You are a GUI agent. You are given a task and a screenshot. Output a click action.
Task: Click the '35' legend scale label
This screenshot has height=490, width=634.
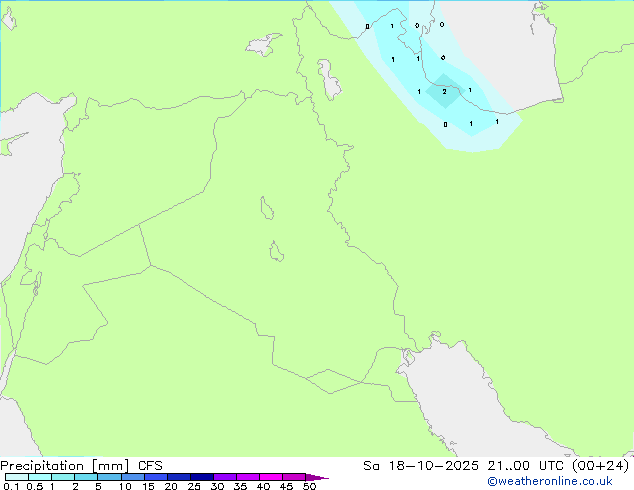tap(240, 486)
